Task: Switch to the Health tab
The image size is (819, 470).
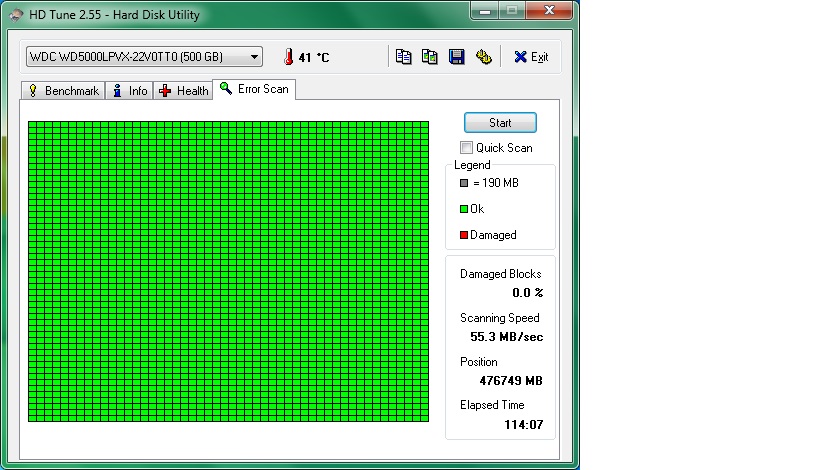Action: coord(183,91)
